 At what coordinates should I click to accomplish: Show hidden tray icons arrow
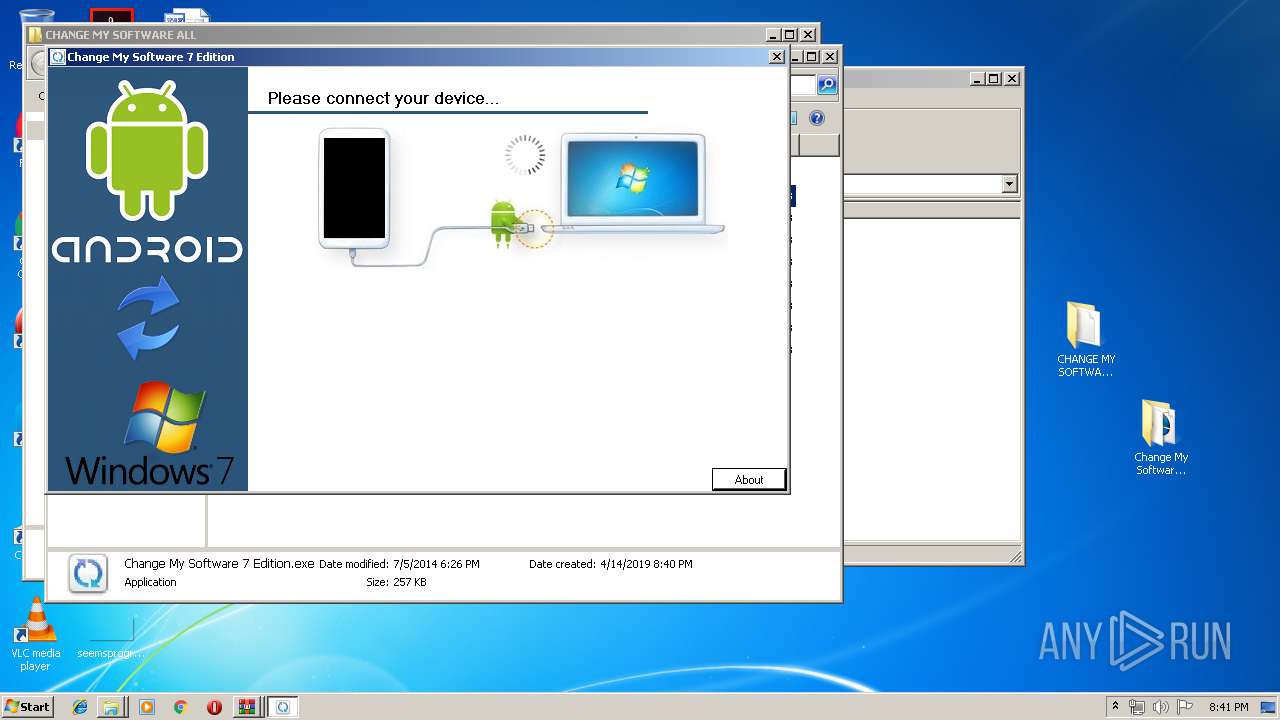tap(1115, 706)
